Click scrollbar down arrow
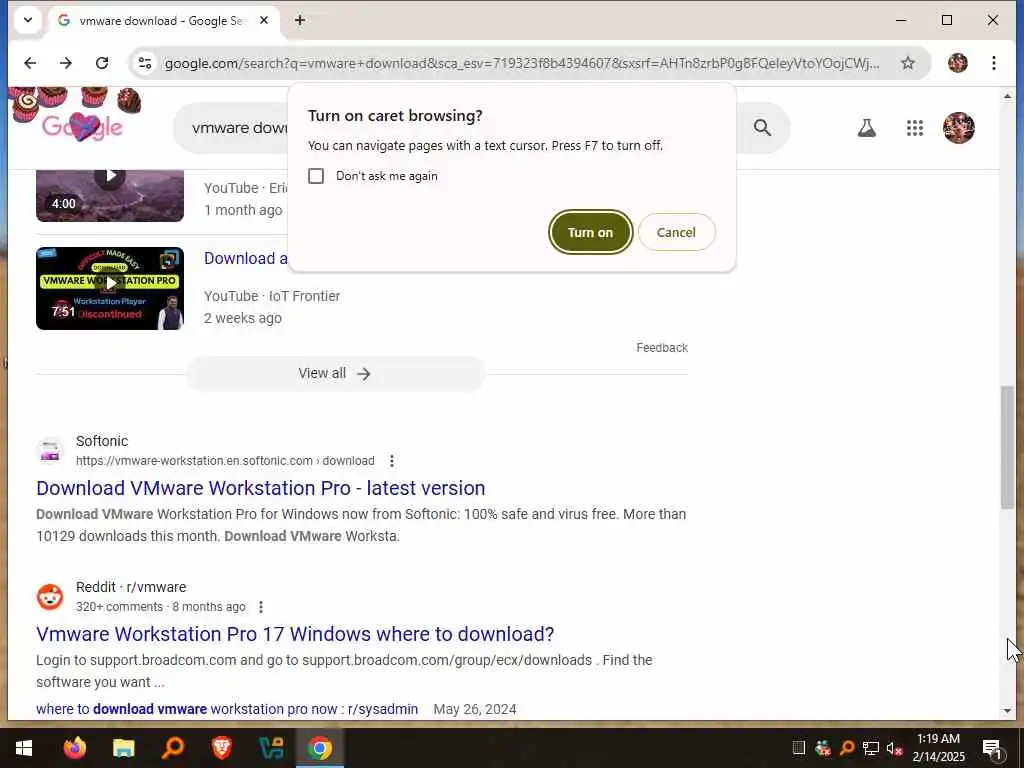Screen dimensions: 1024x768 click(x=1007, y=711)
